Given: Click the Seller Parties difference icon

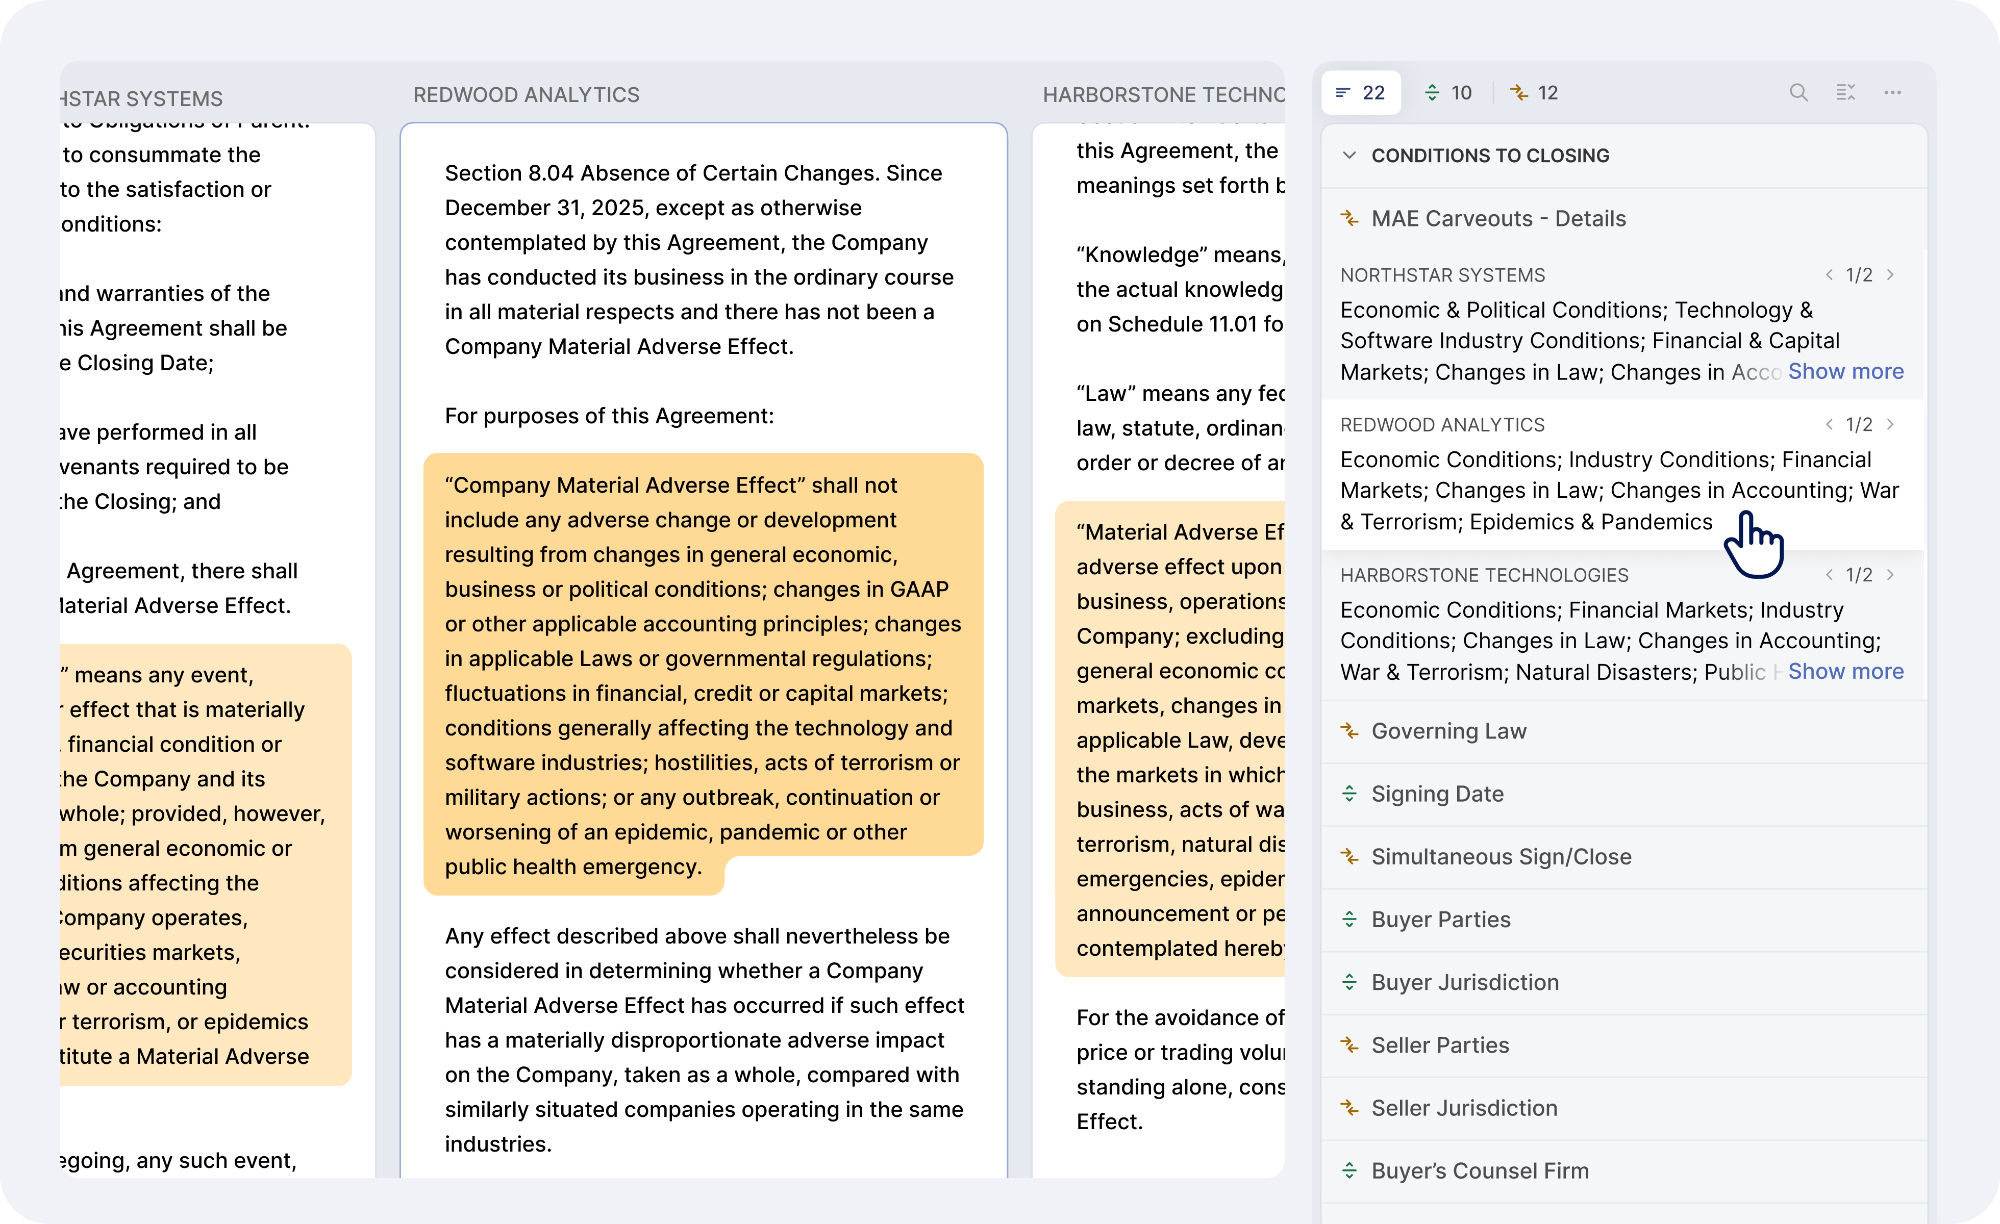Looking at the screenshot, I should pos(1349,1046).
